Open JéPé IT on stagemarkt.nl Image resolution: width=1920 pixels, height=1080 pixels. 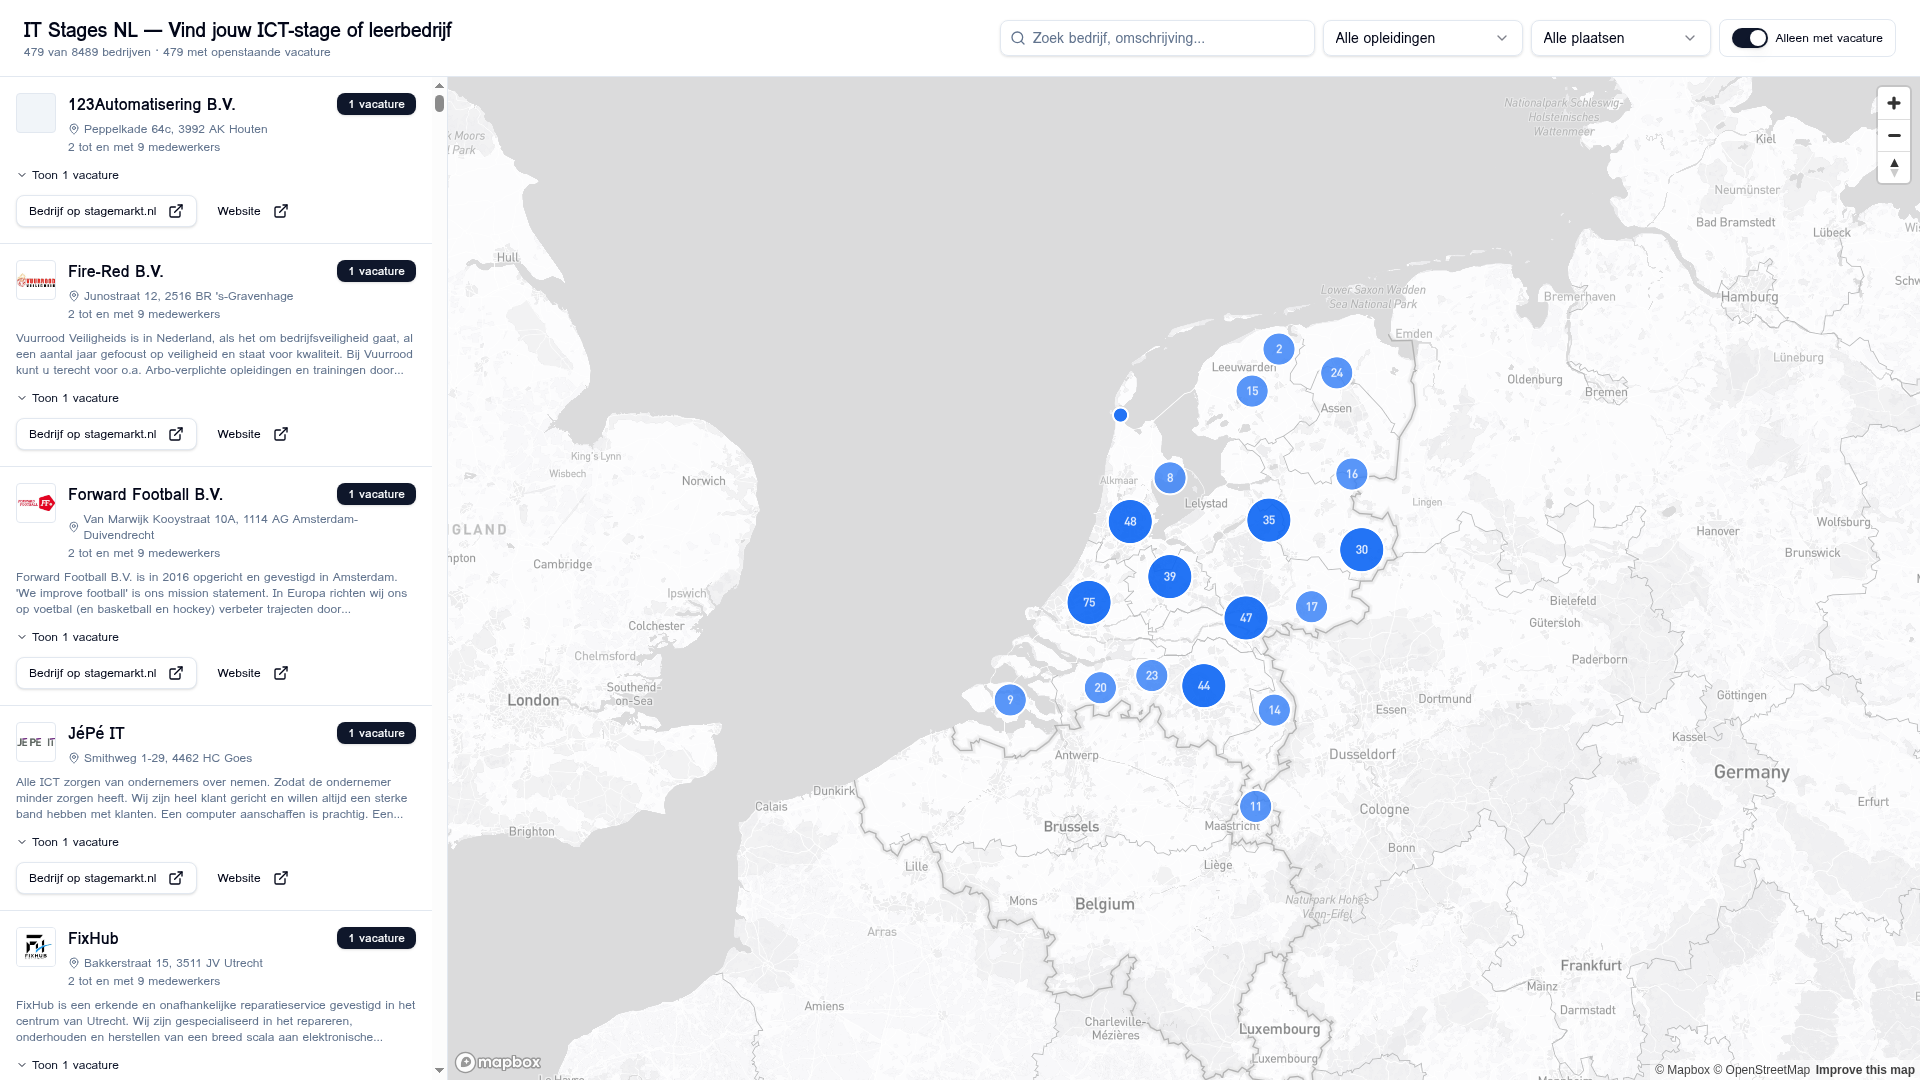(106, 878)
